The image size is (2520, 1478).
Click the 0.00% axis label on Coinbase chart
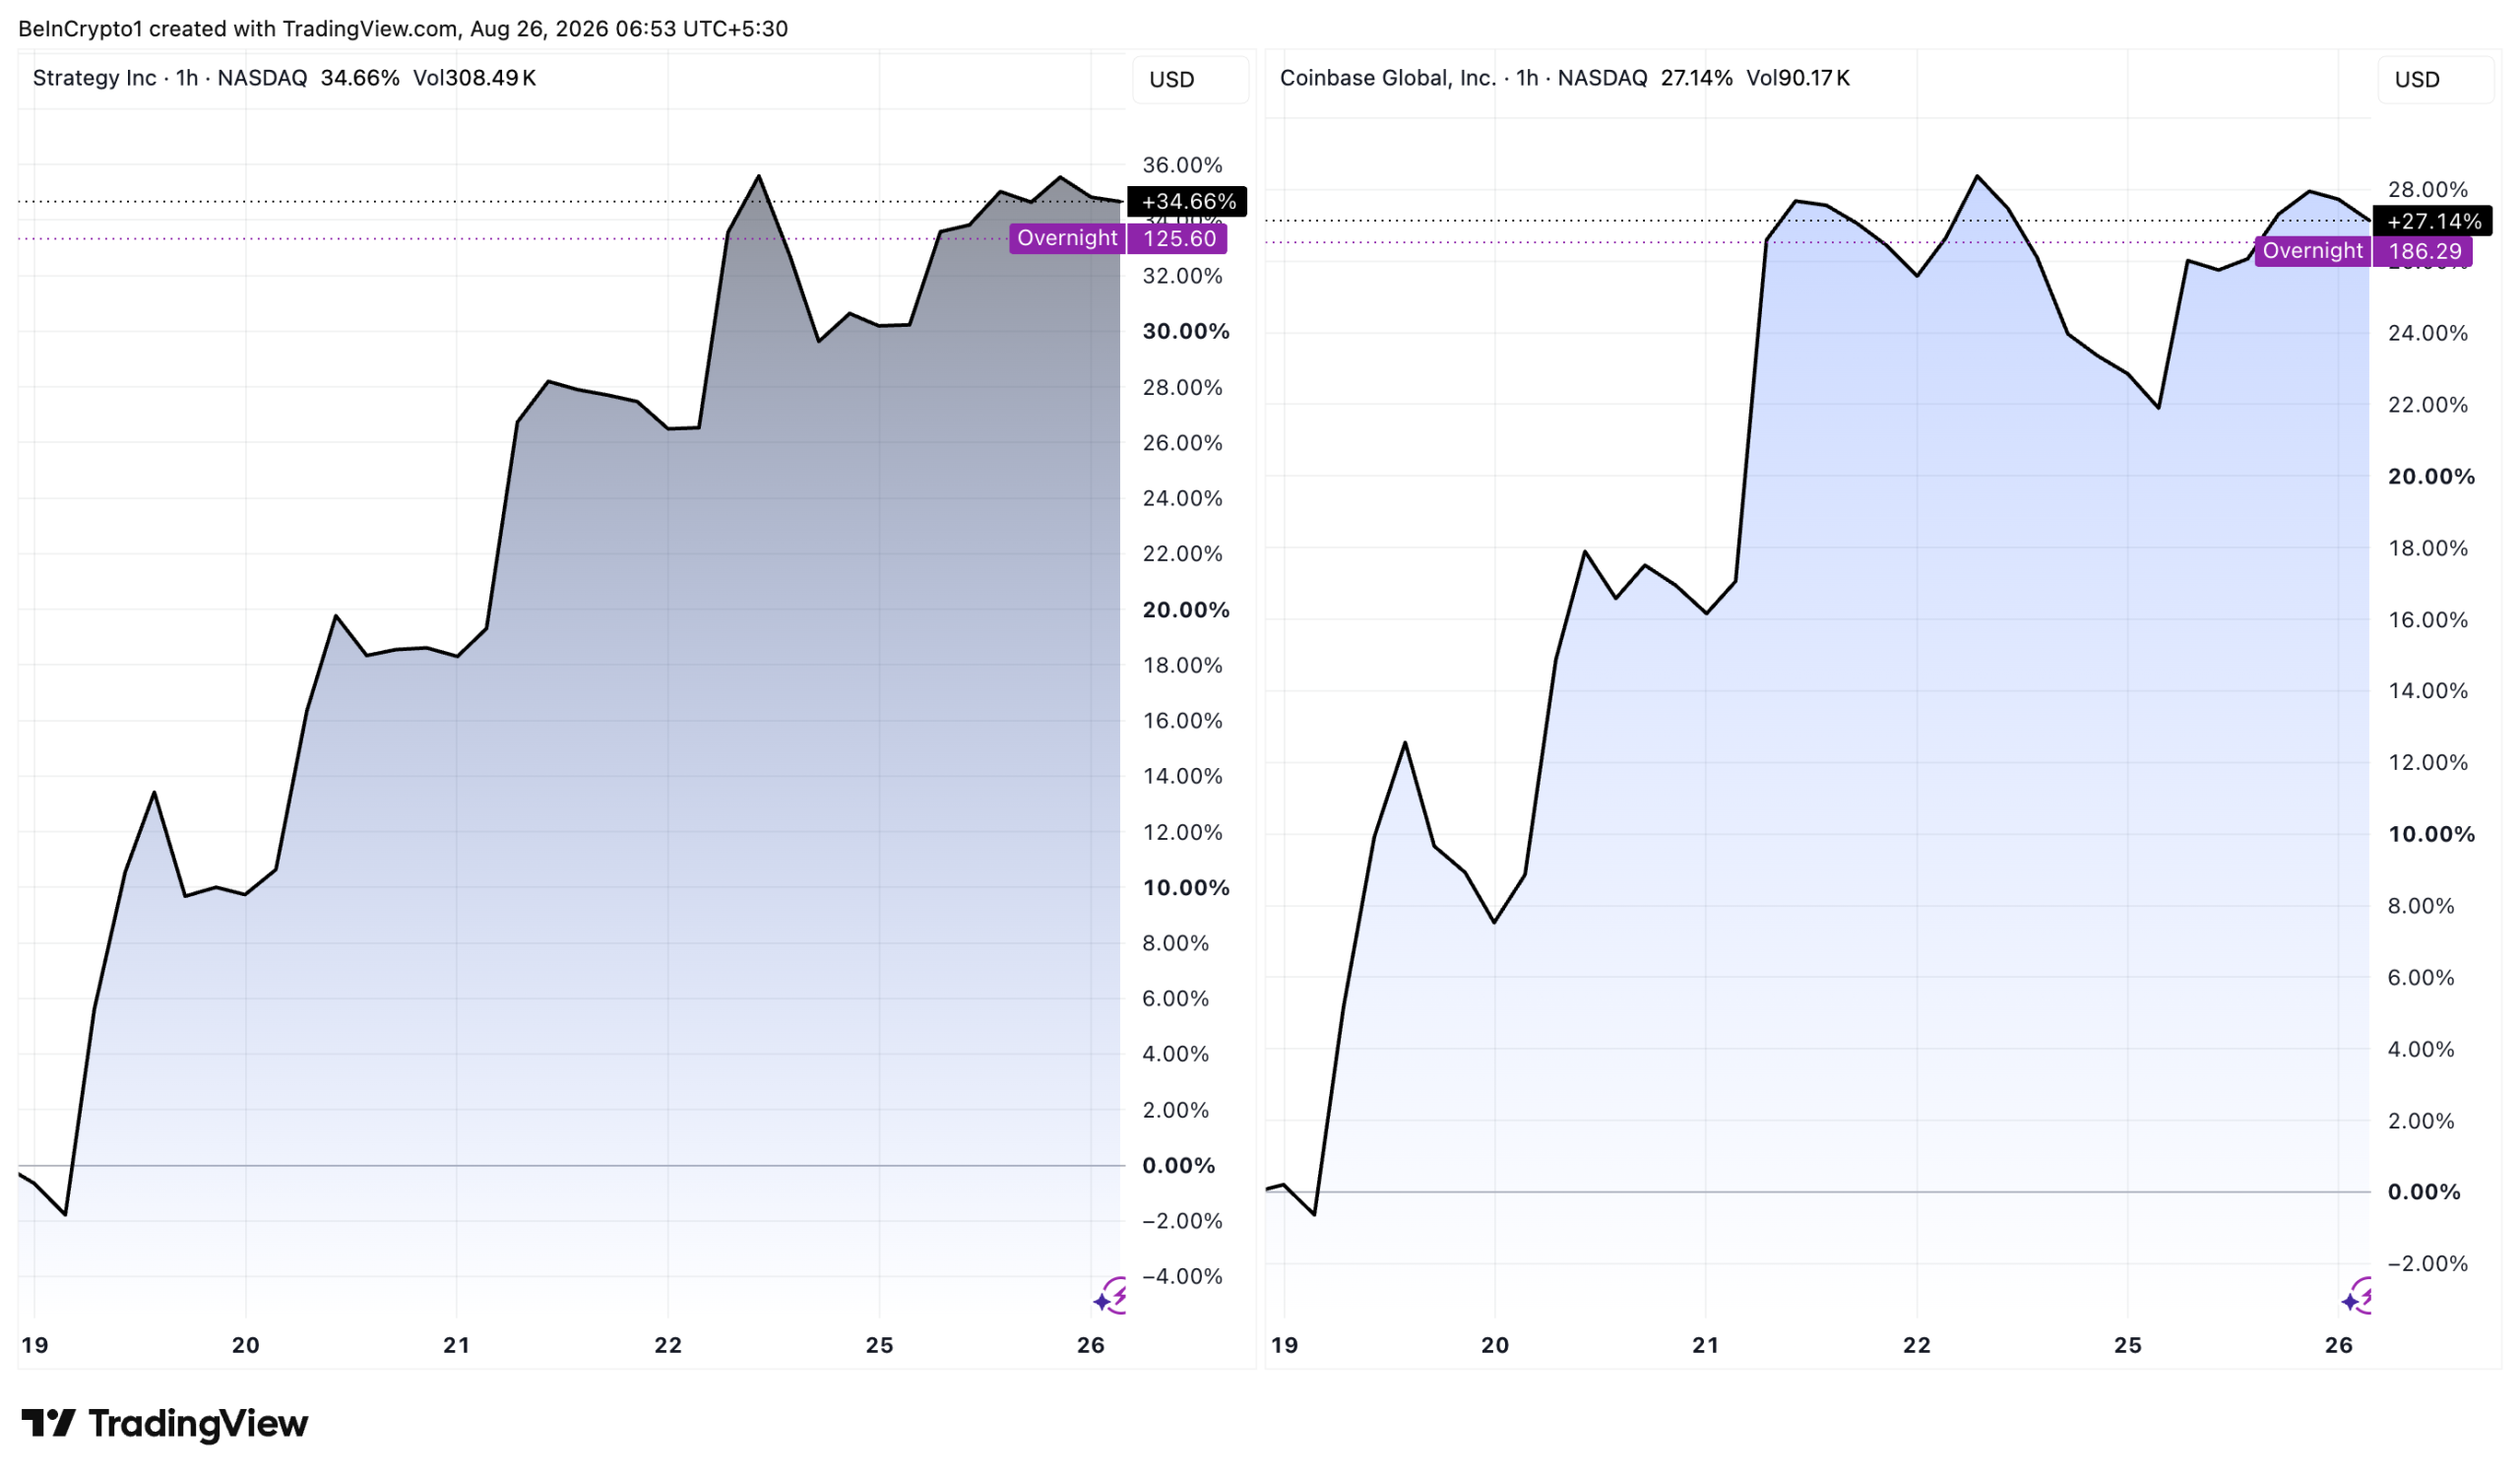click(x=2424, y=1192)
